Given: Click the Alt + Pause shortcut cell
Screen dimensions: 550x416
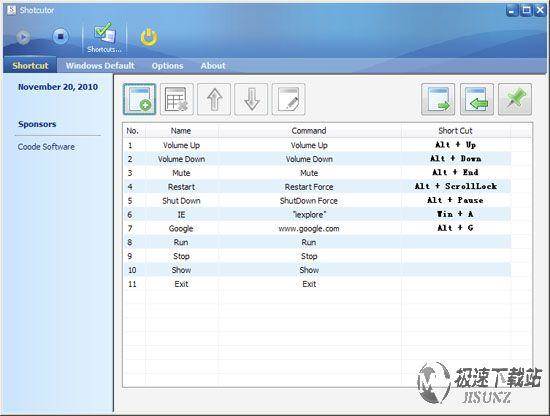Looking at the screenshot, I should pyautogui.click(x=455, y=200).
